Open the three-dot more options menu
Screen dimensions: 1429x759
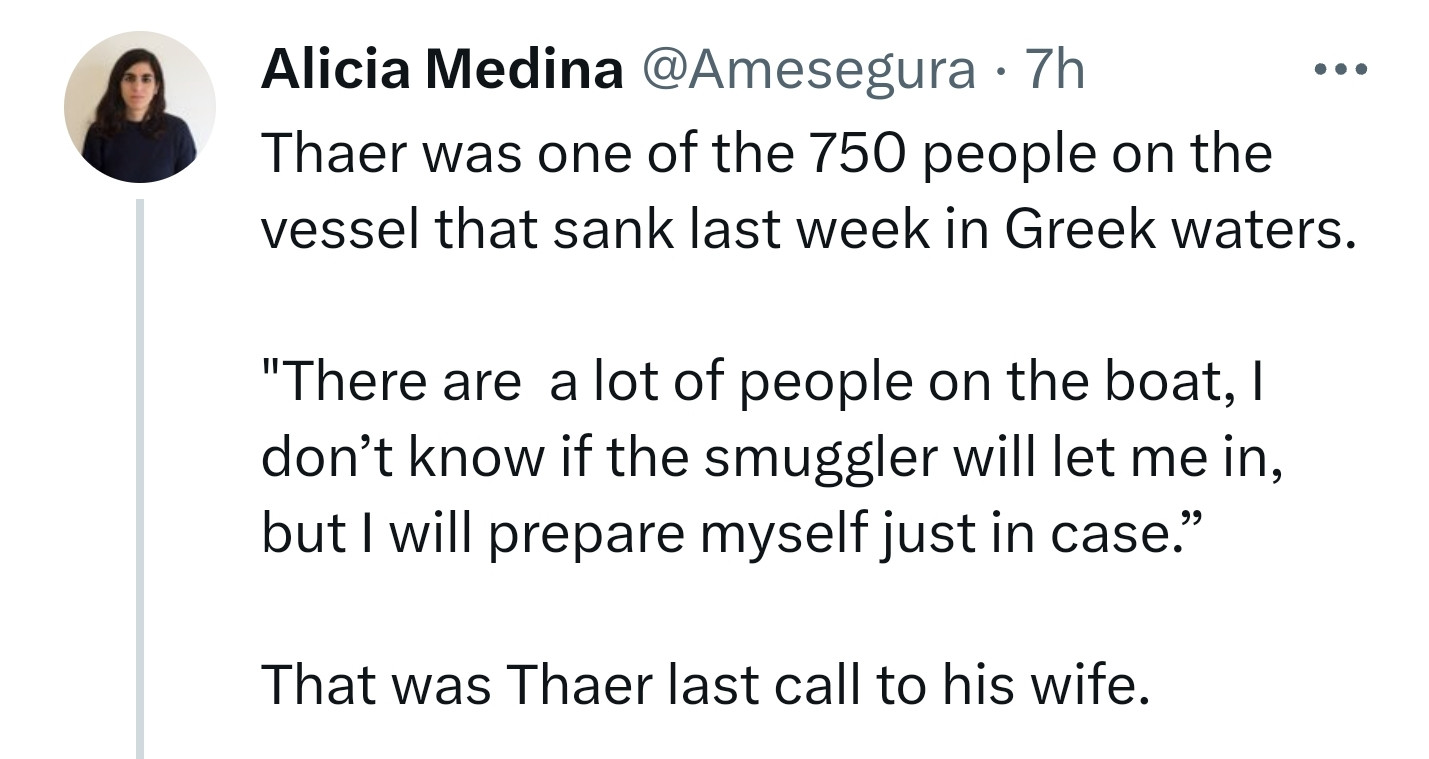(x=1339, y=70)
